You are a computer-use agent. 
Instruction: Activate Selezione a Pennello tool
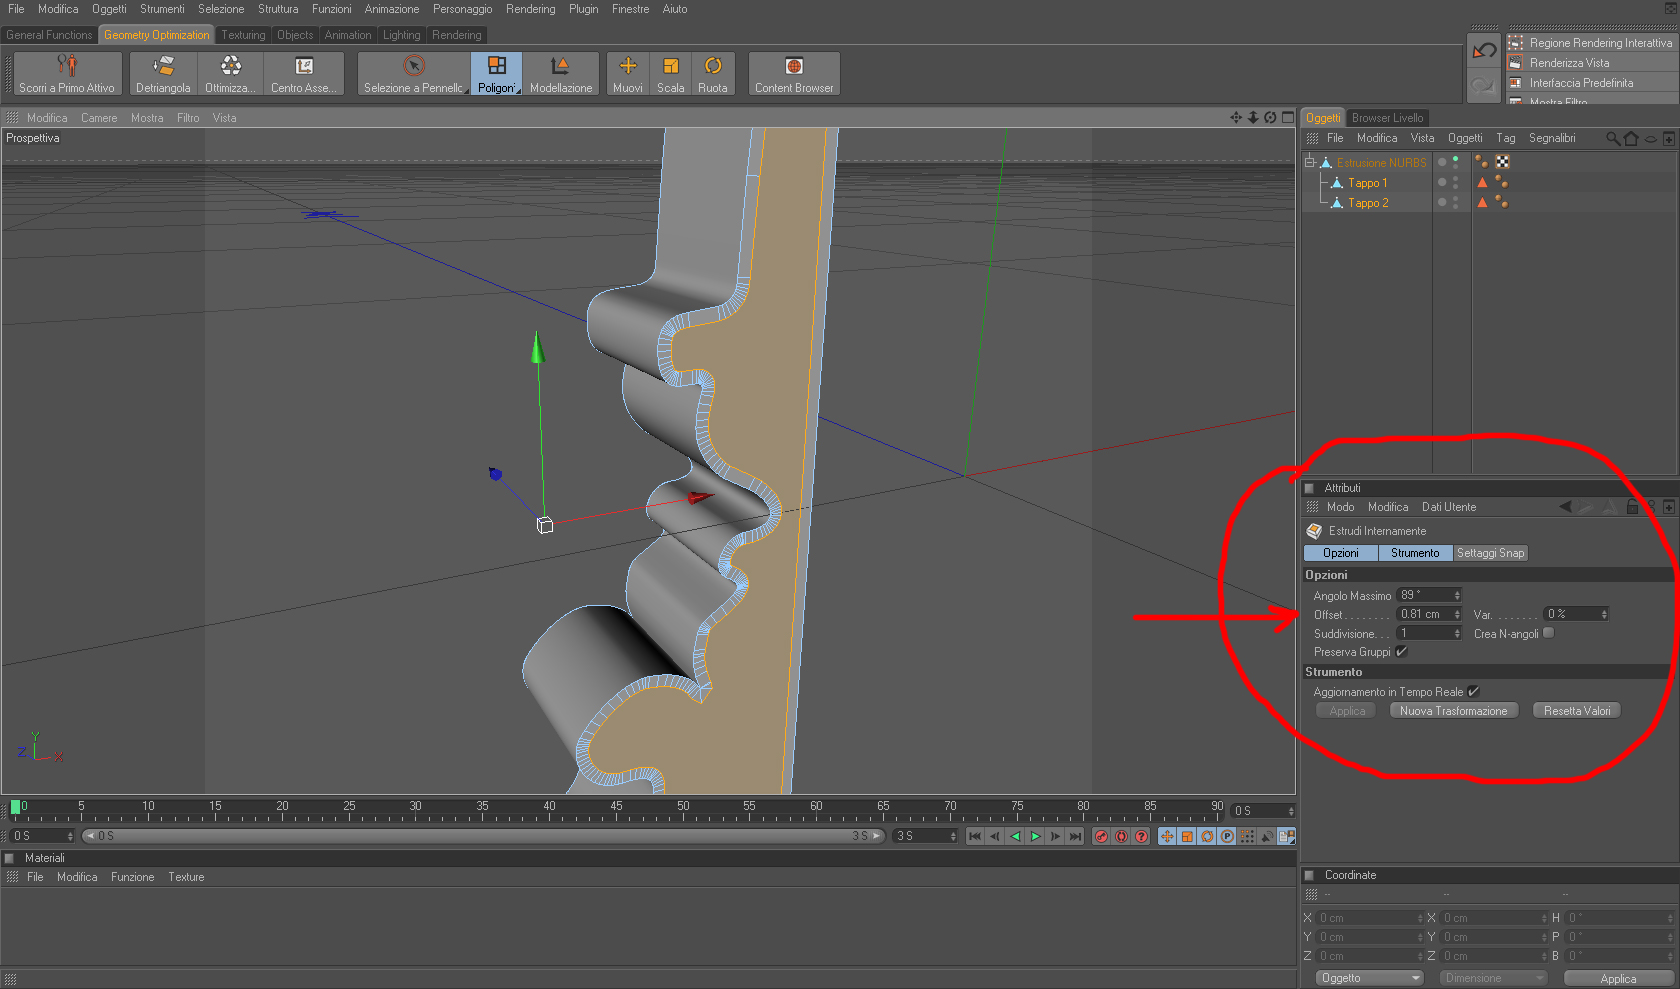coord(414,74)
